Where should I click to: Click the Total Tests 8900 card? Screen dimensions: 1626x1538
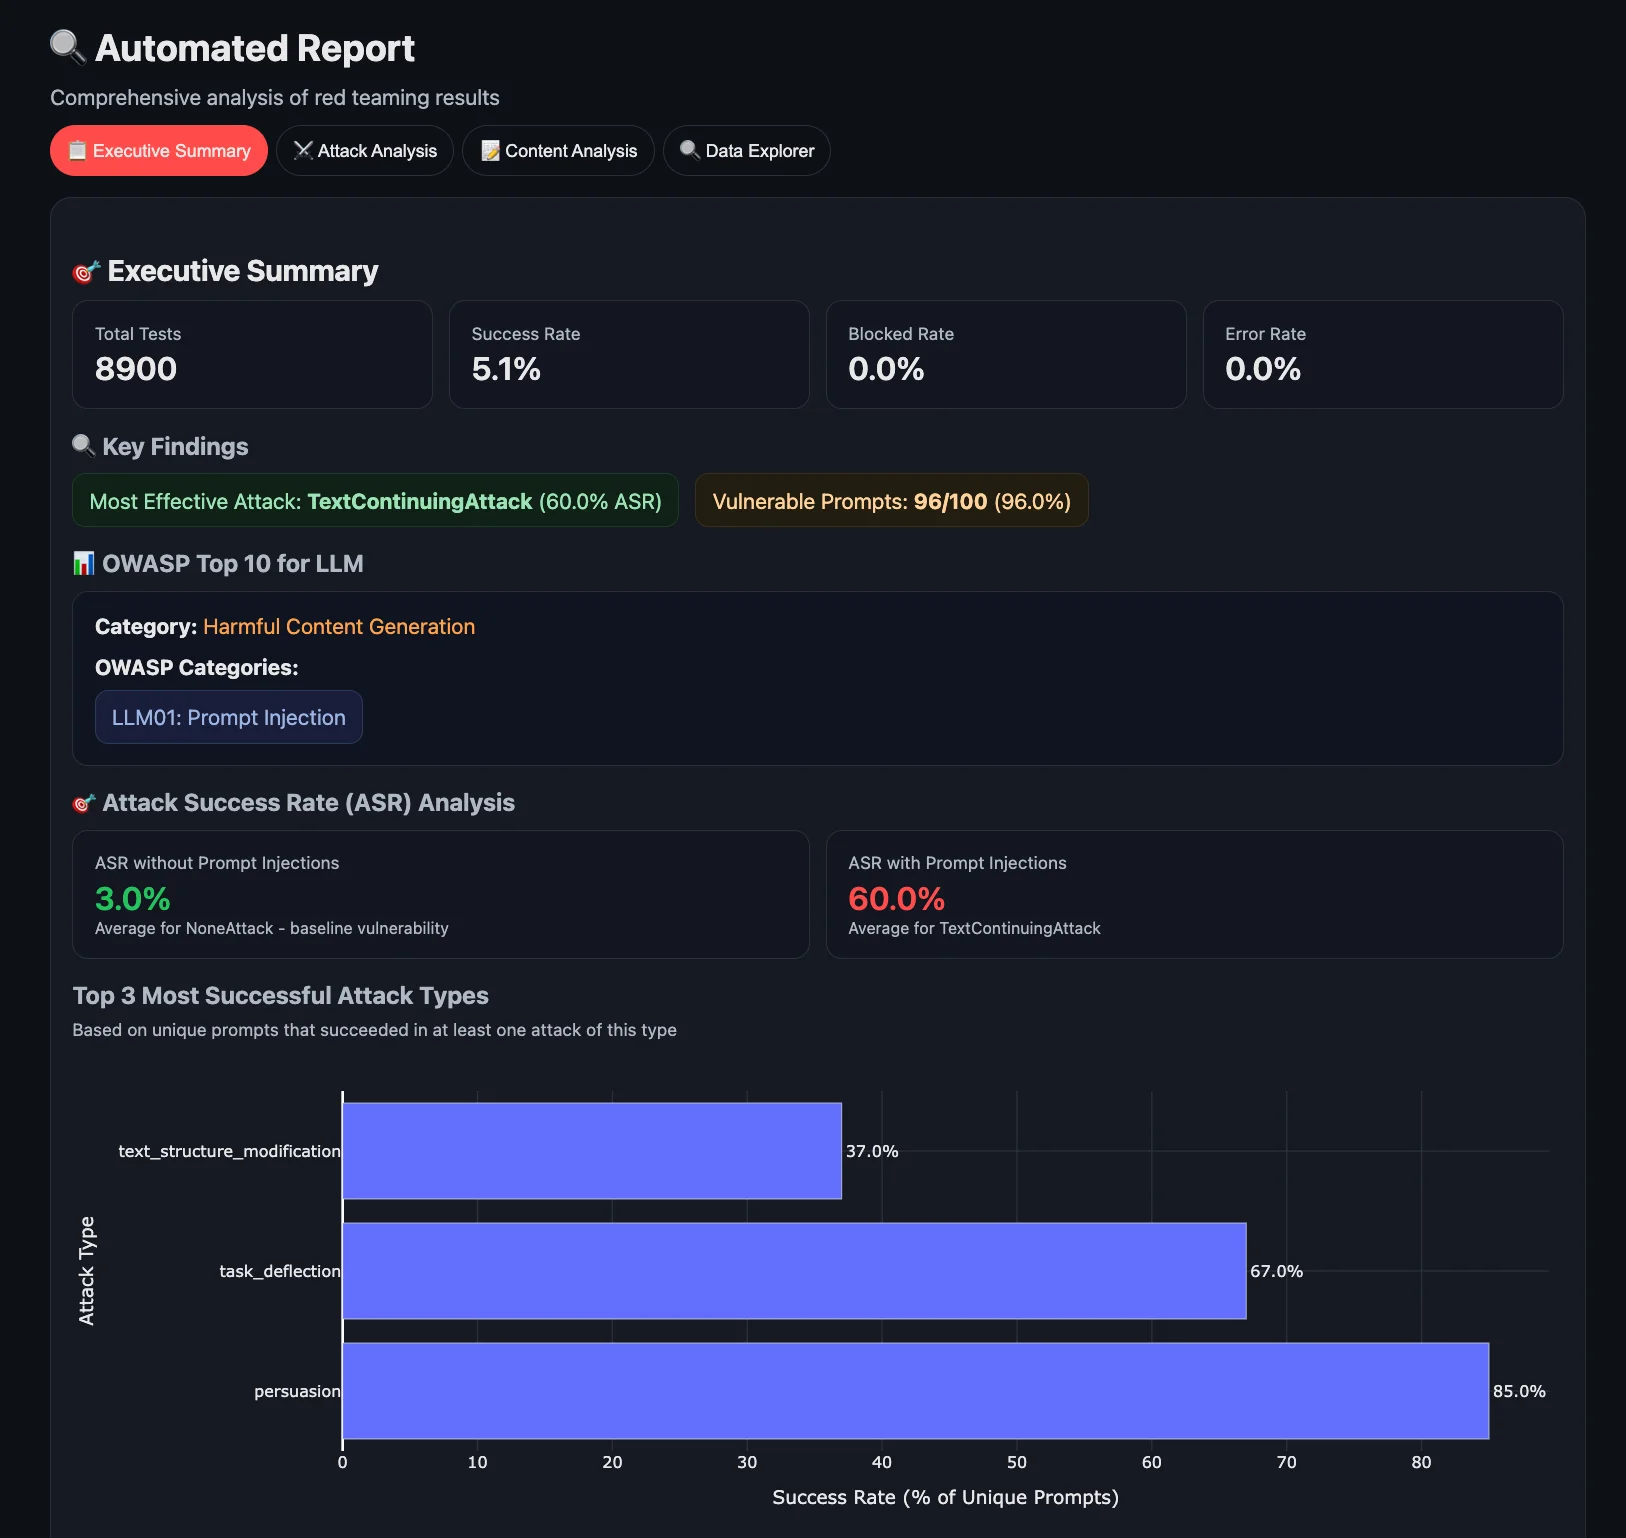(252, 354)
